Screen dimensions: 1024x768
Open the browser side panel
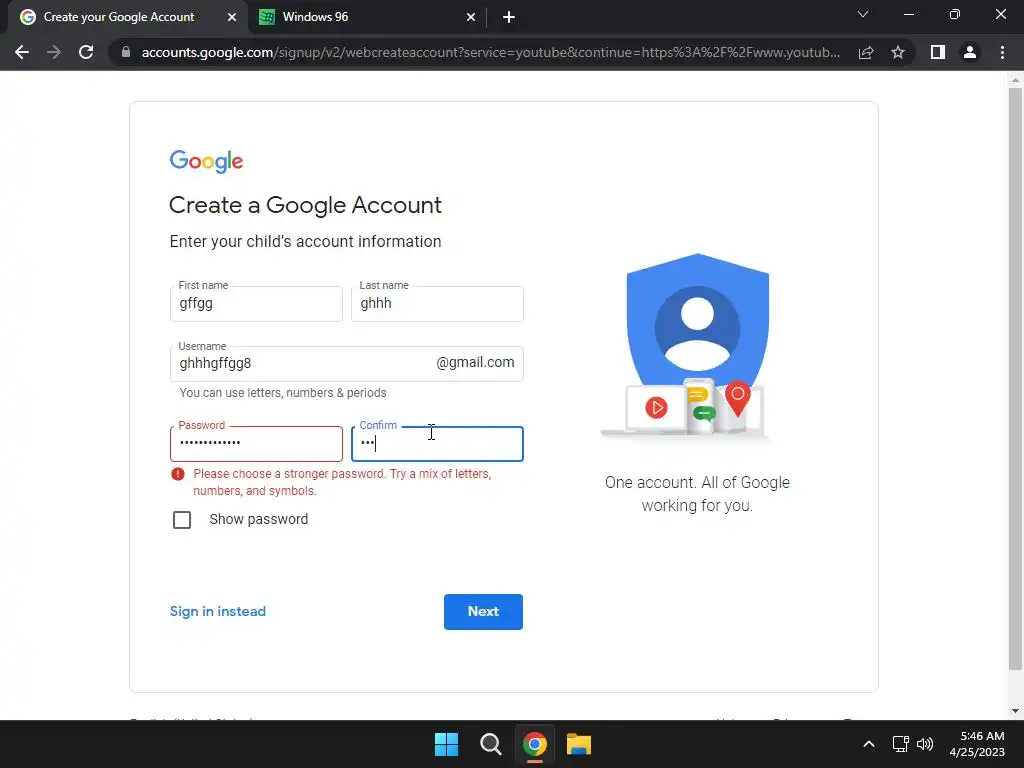938,52
